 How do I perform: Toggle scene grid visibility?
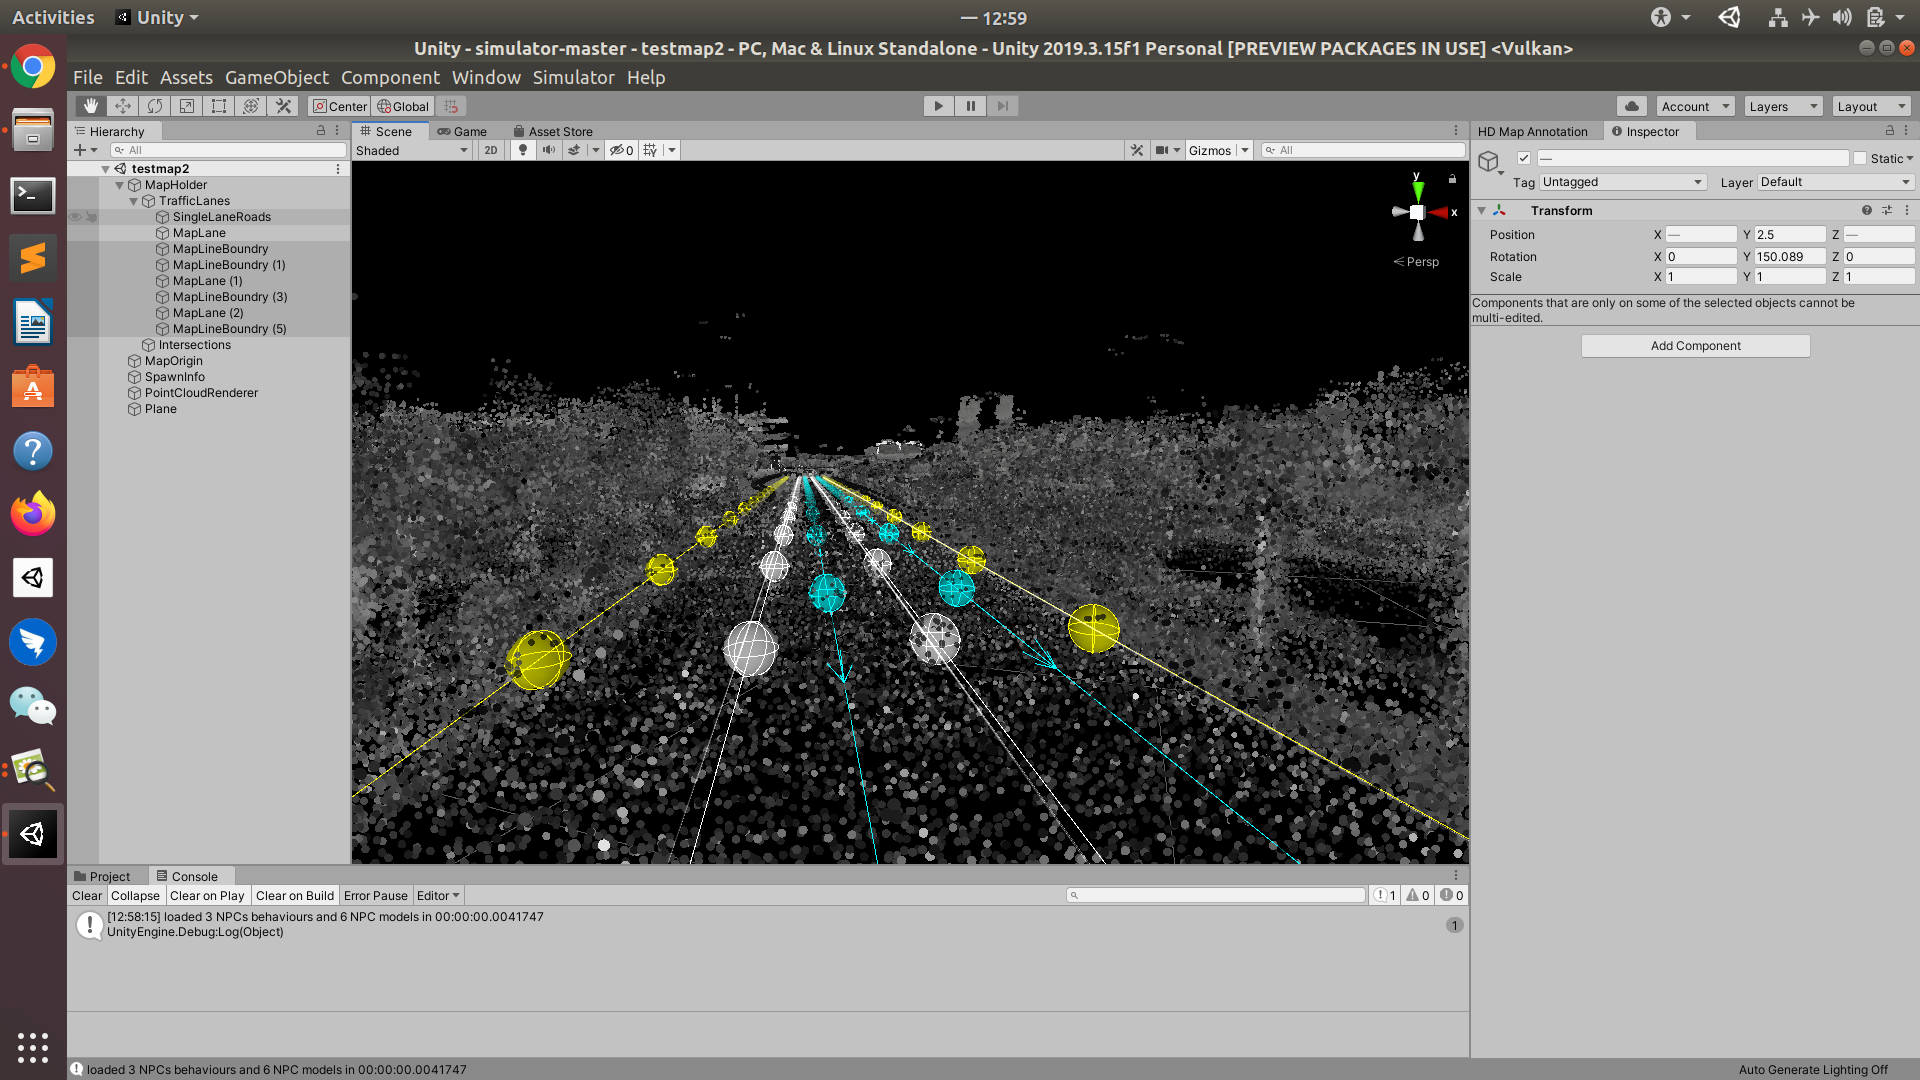coord(651,150)
